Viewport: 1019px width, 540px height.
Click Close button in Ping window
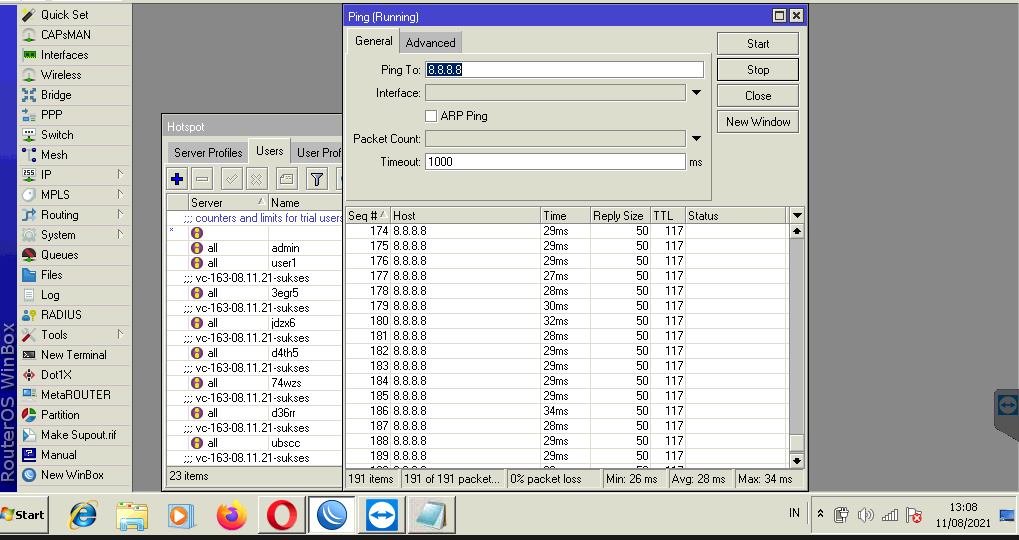point(758,96)
